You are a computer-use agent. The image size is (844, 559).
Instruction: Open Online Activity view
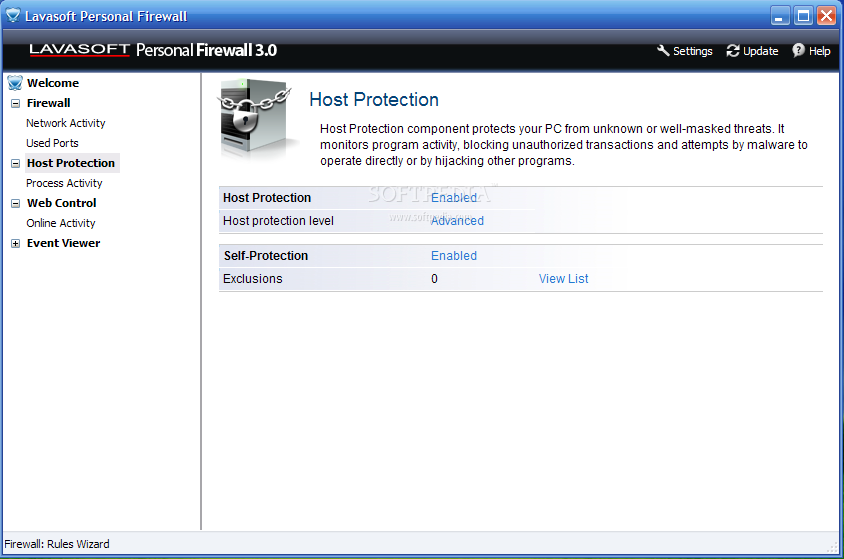61,223
